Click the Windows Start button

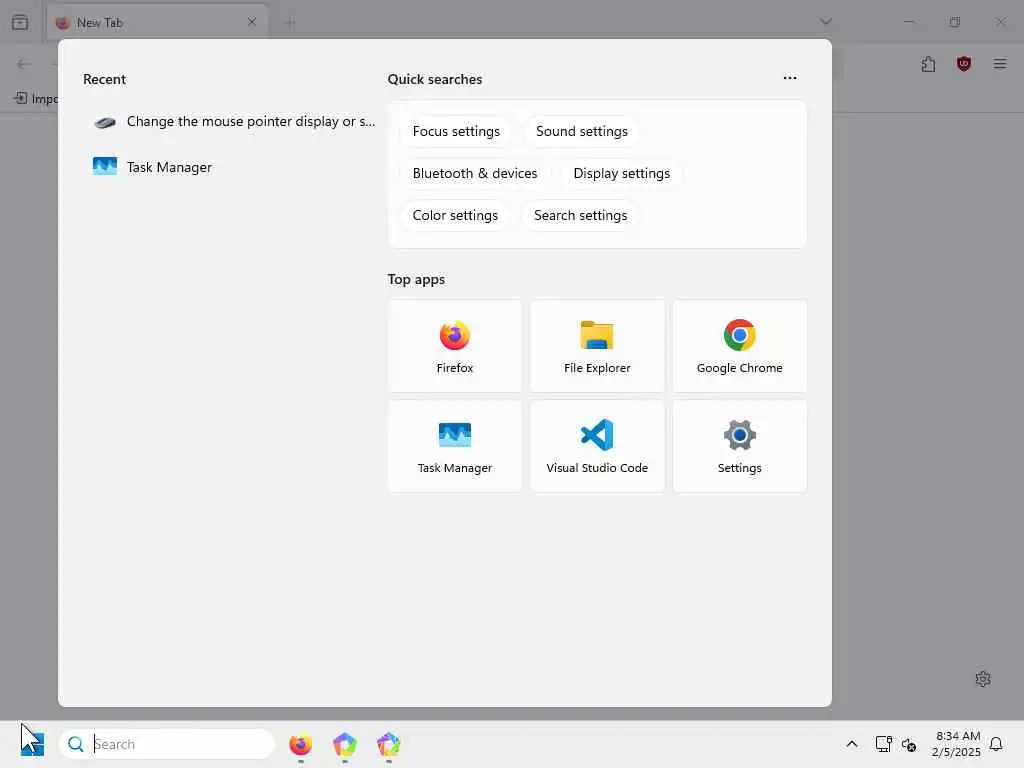click(x=32, y=744)
